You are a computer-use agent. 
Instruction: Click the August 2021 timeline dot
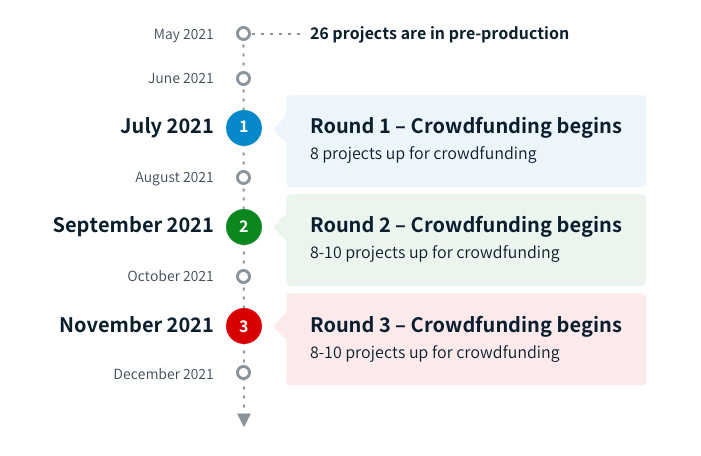click(243, 177)
